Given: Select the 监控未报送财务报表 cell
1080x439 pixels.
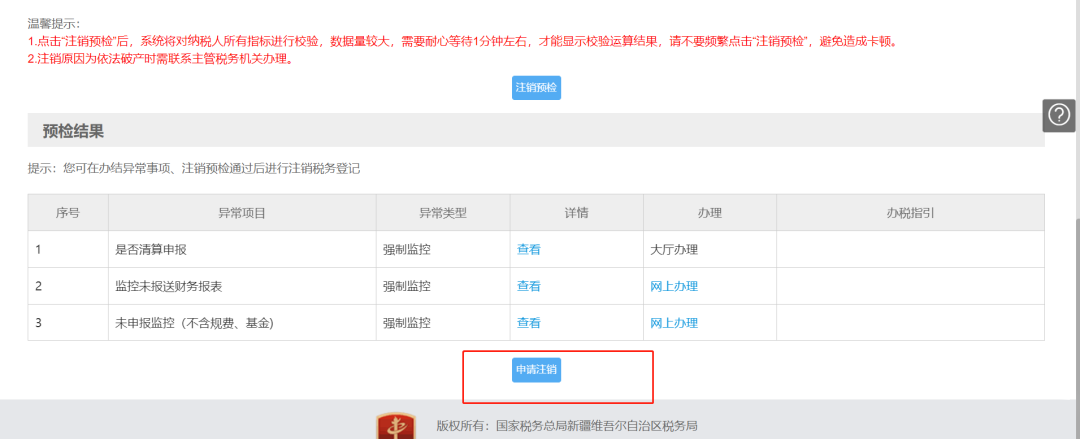Looking at the screenshot, I should coord(242,286).
